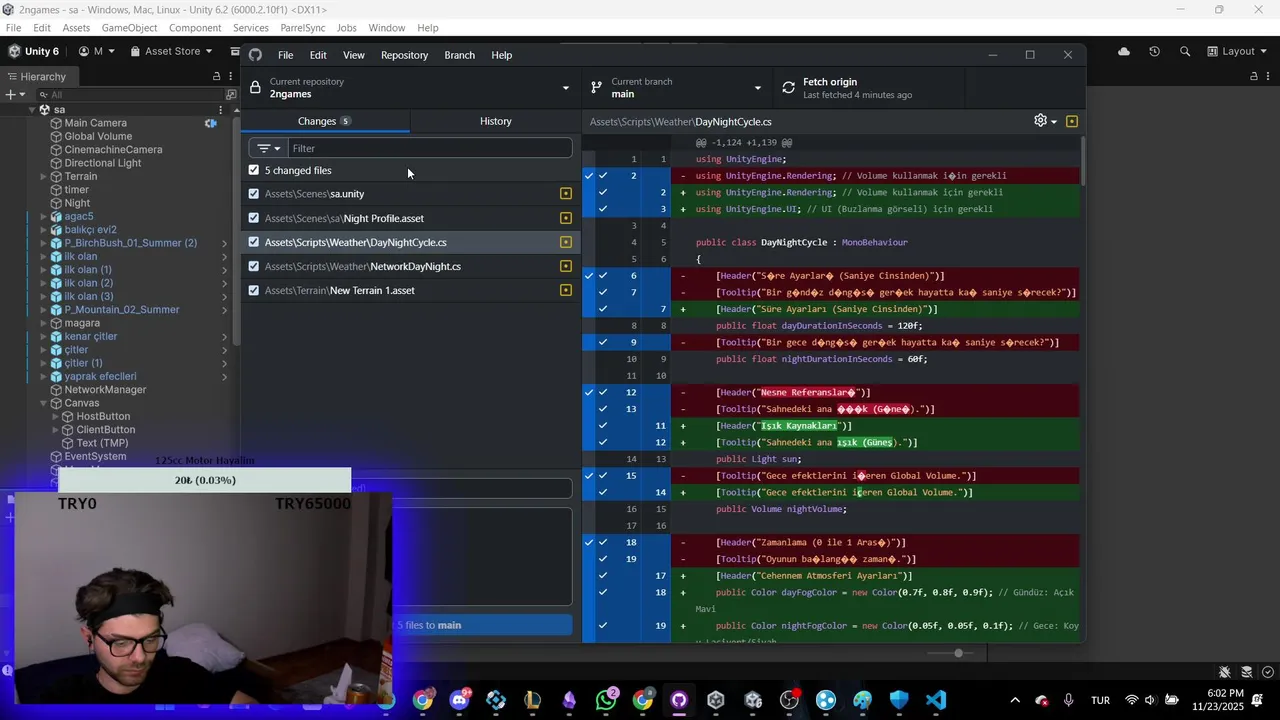Open Unity search magnifier icon
Viewport: 1280px width, 720px height.
point(1185,51)
